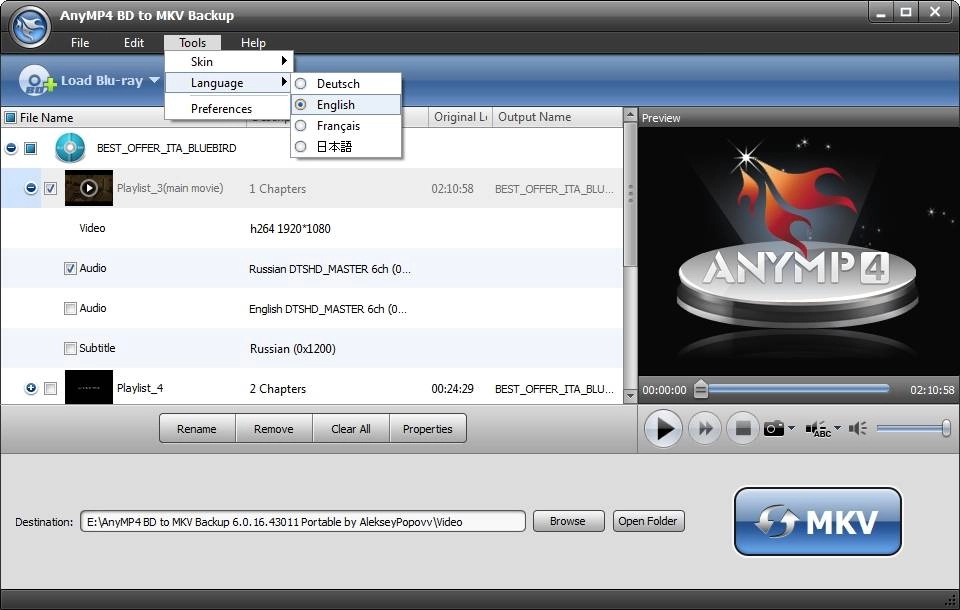This screenshot has width=960, height=610.
Task: Open the audio track dropdown arrow
Action: coord(838,427)
